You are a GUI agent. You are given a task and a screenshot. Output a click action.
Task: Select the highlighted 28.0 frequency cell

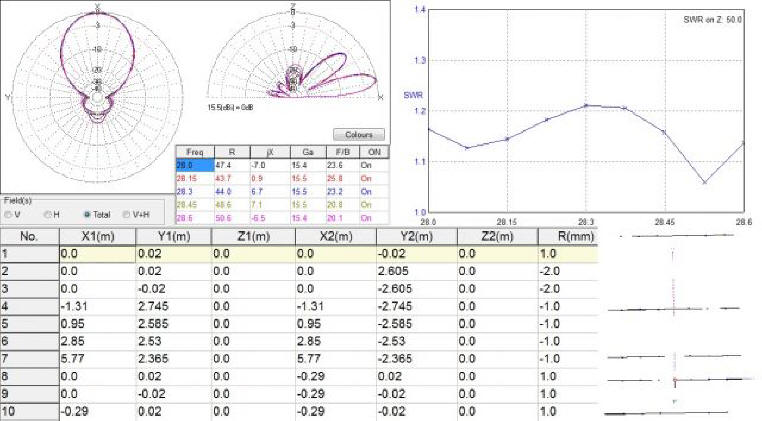[x=195, y=165]
